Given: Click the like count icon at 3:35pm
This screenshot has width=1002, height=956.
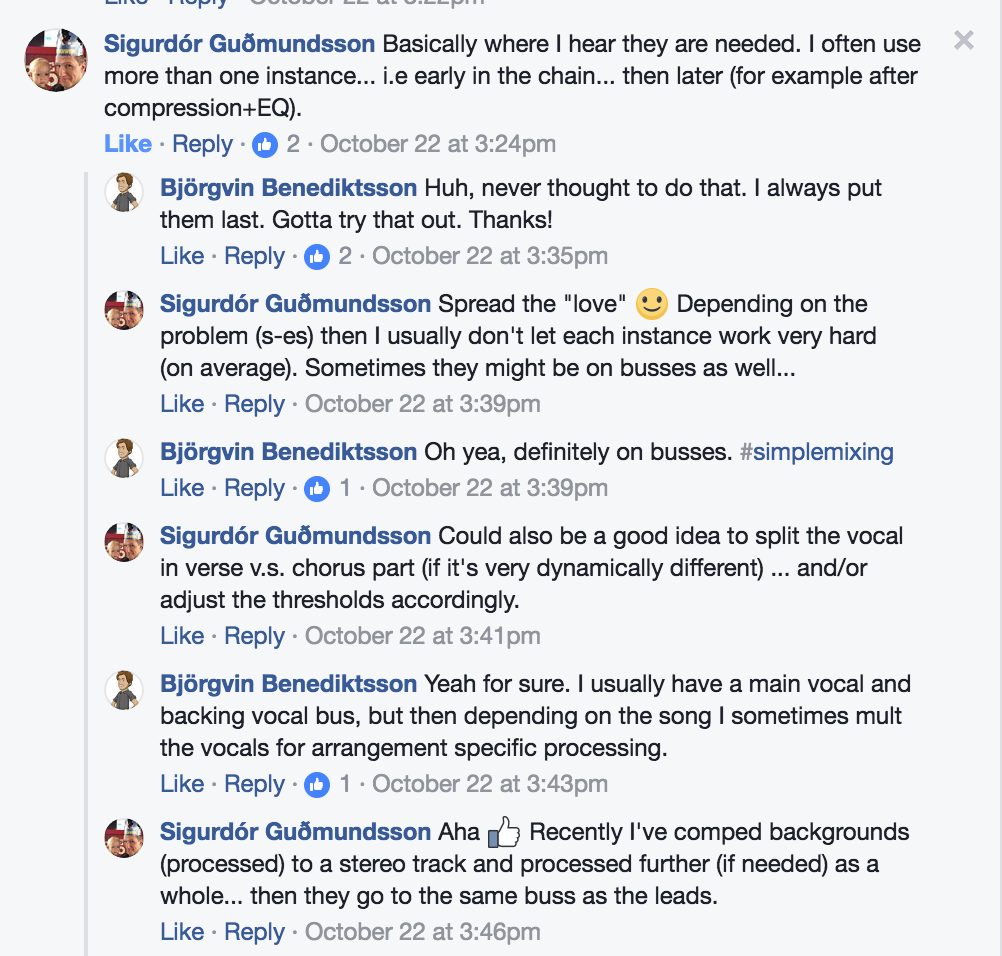Looking at the screenshot, I should pos(317,256).
